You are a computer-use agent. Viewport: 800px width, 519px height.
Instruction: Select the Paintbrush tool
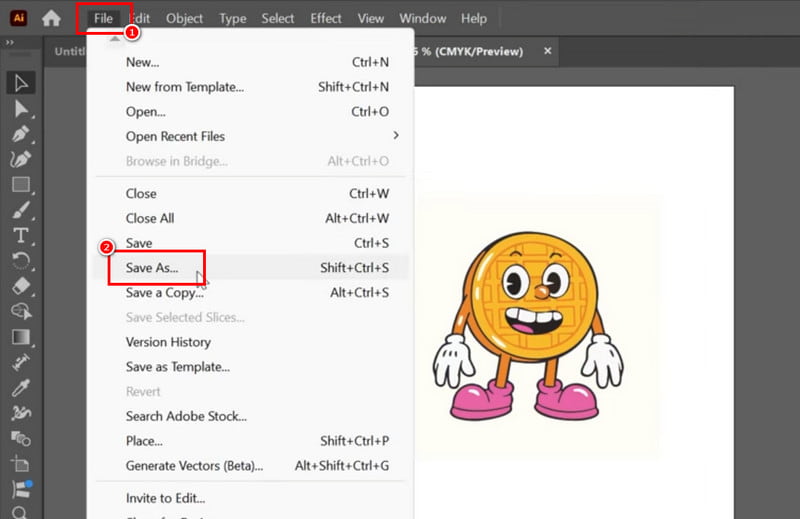[x=20, y=210]
